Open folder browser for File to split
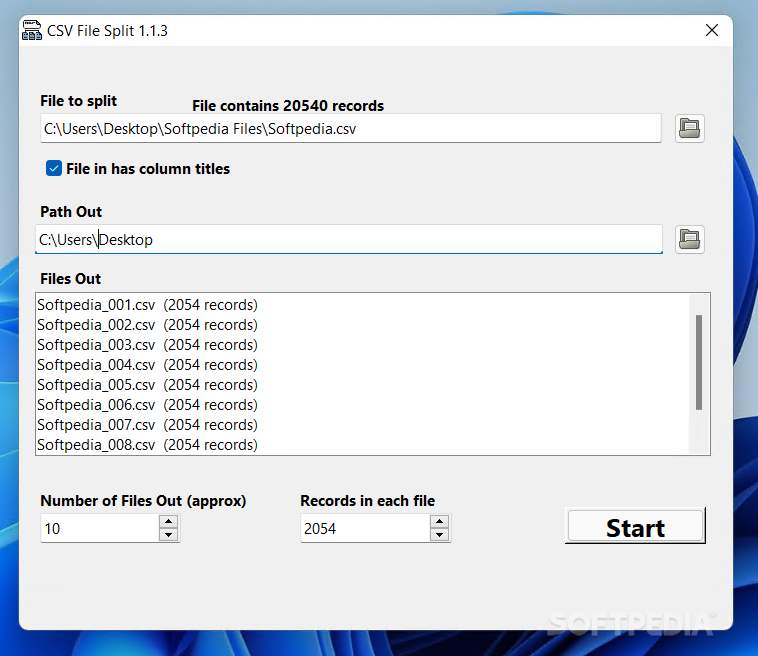 (689, 129)
